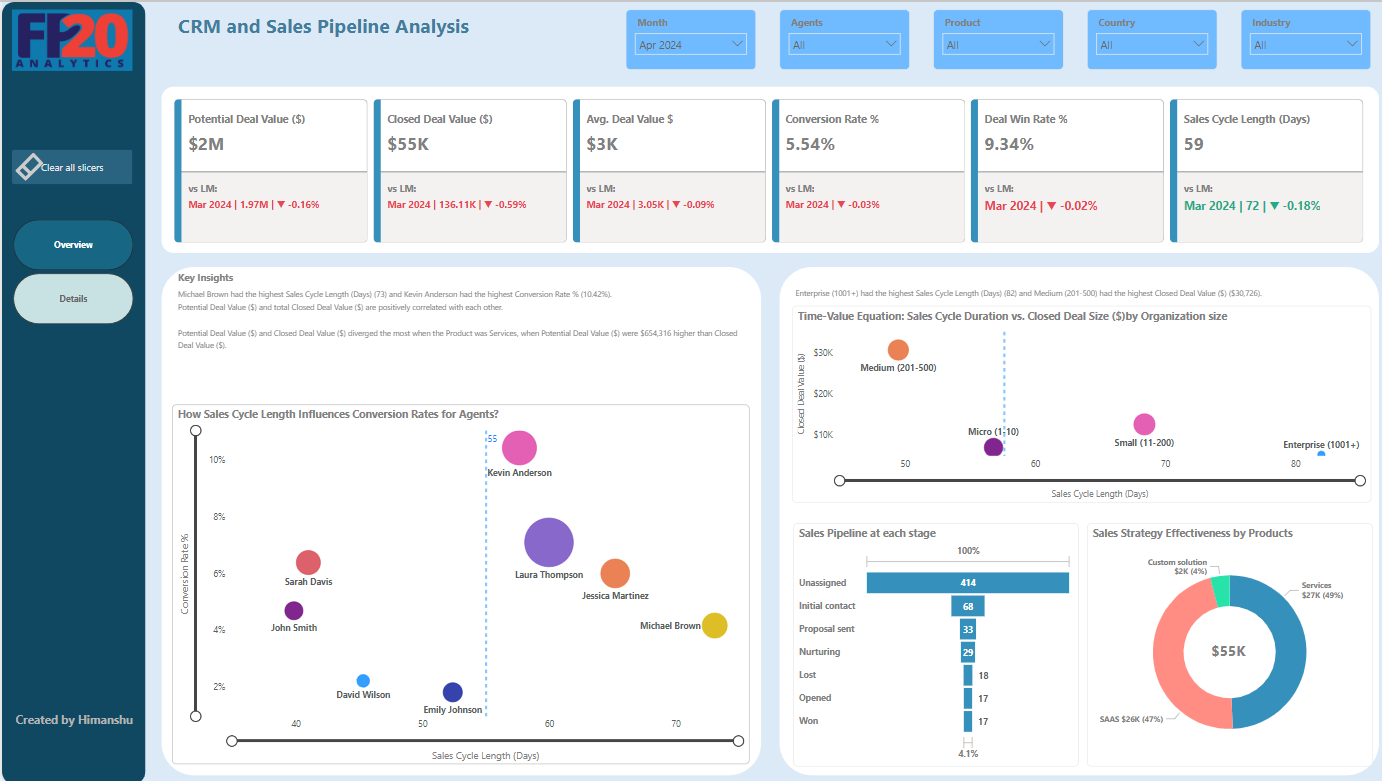Expand the Agents filter dropdown
Screen dimensions: 1382x781
click(845, 44)
